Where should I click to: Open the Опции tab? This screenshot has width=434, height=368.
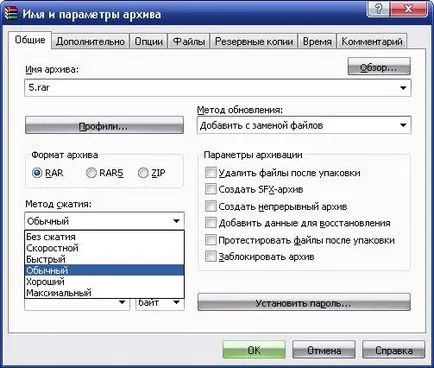coord(149,42)
